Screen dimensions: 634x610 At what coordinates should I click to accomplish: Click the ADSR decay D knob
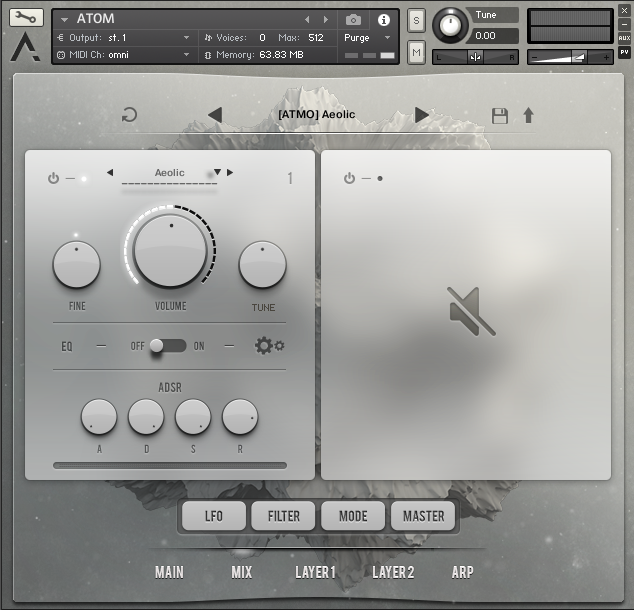tap(146, 417)
